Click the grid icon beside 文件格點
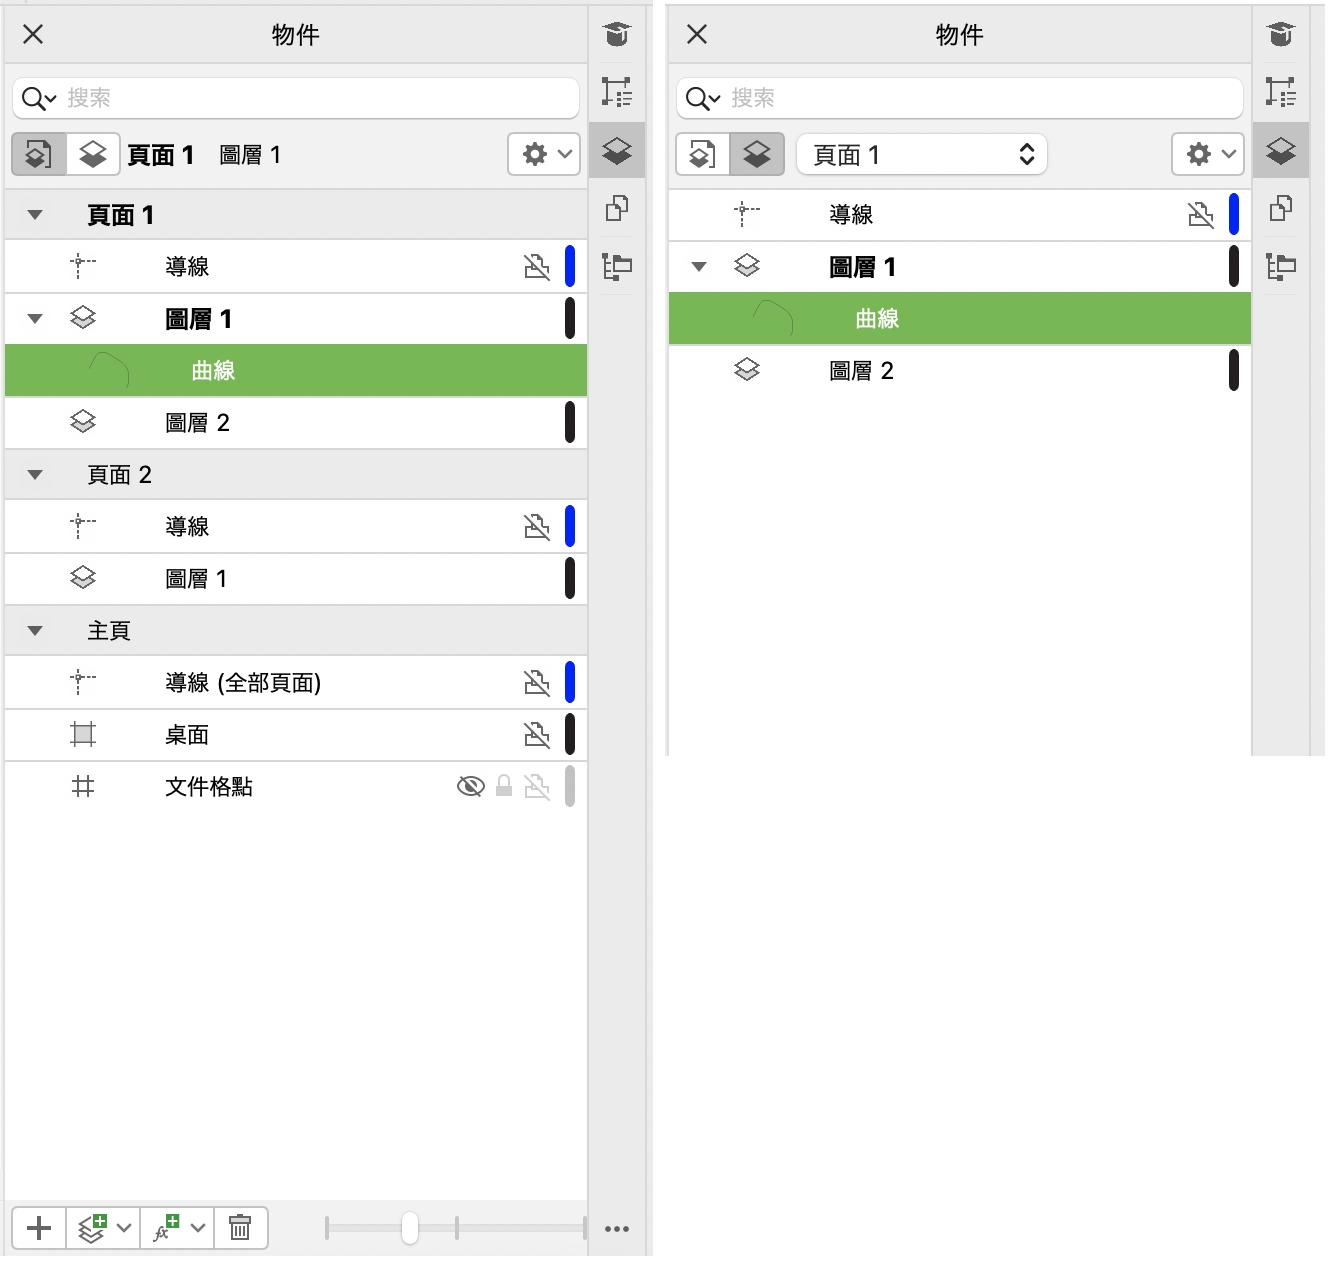The image size is (1339, 1272). pos(83,787)
